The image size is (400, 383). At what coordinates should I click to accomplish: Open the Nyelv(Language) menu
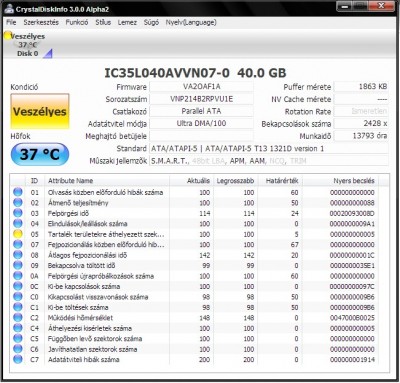[191, 22]
